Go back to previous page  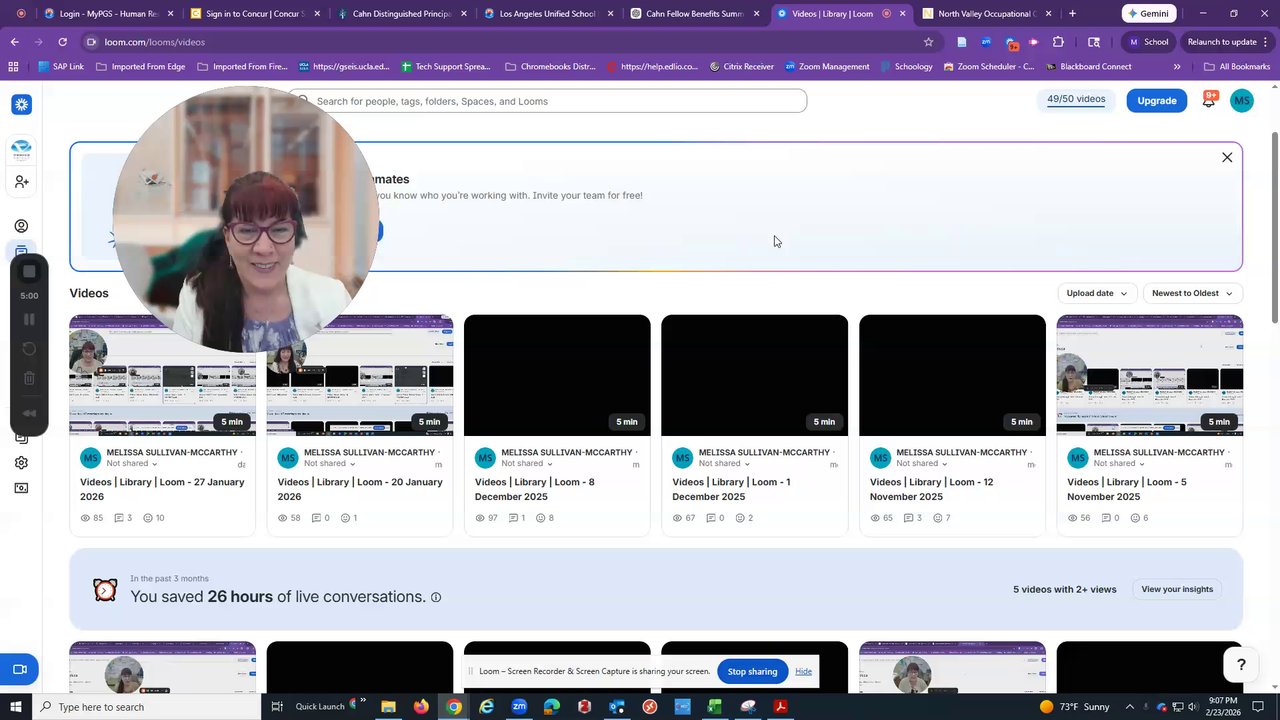pyautogui.click(x=14, y=42)
